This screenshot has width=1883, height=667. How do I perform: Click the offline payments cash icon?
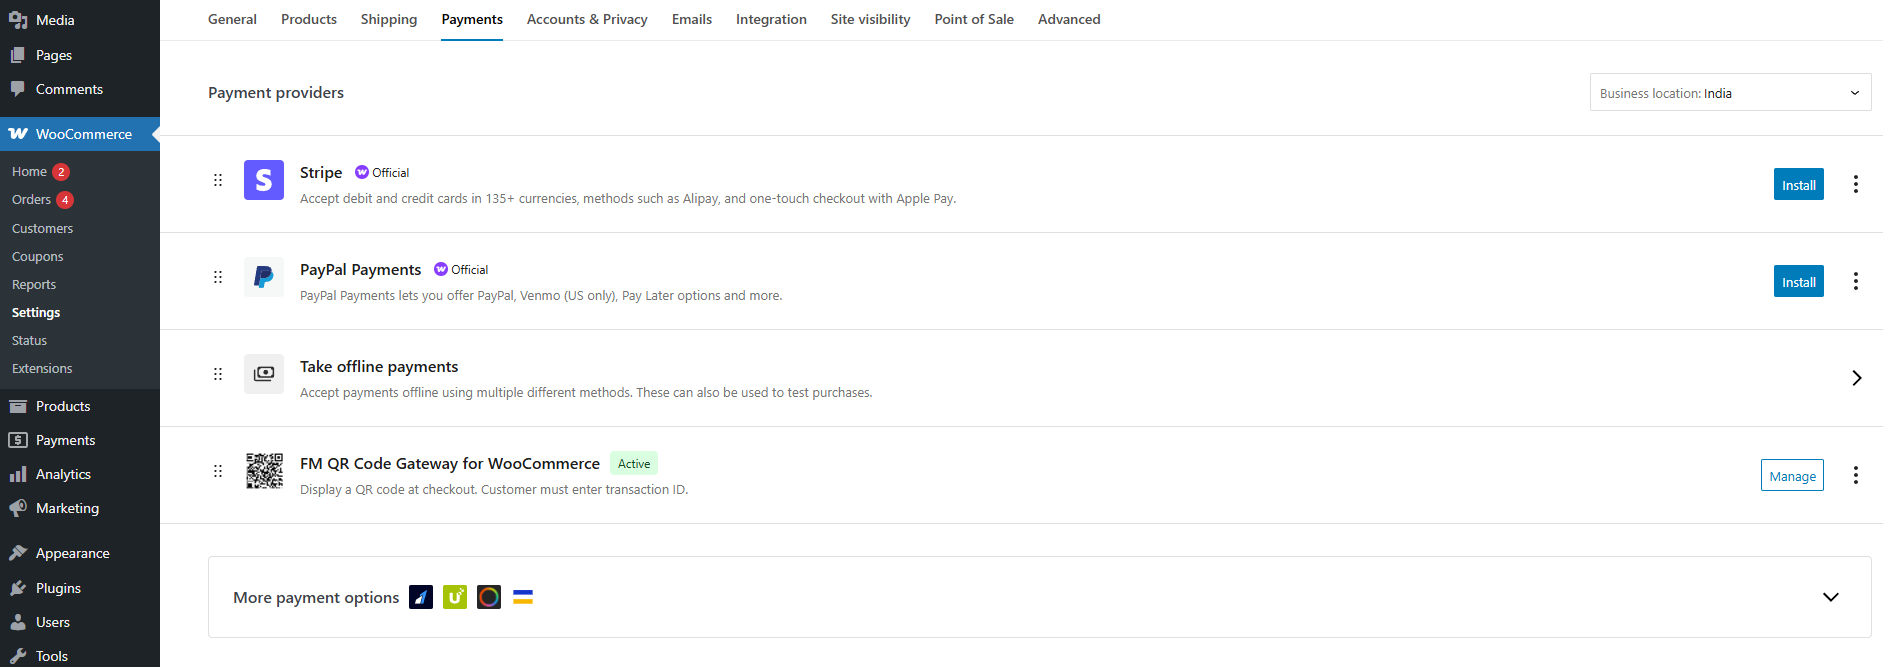[264, 374]
